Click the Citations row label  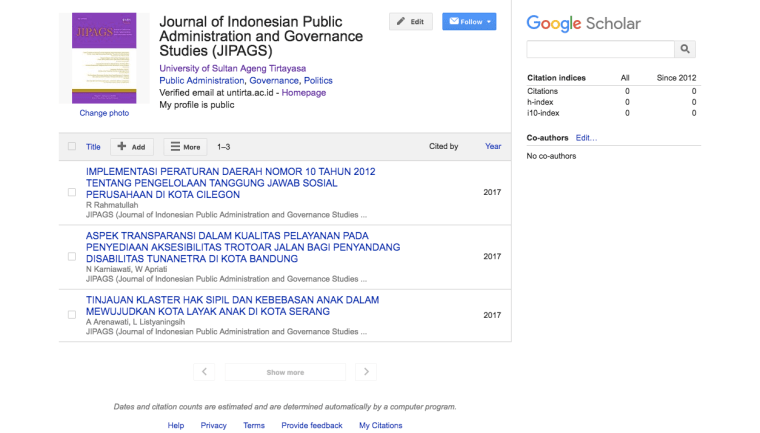(542, 91)
